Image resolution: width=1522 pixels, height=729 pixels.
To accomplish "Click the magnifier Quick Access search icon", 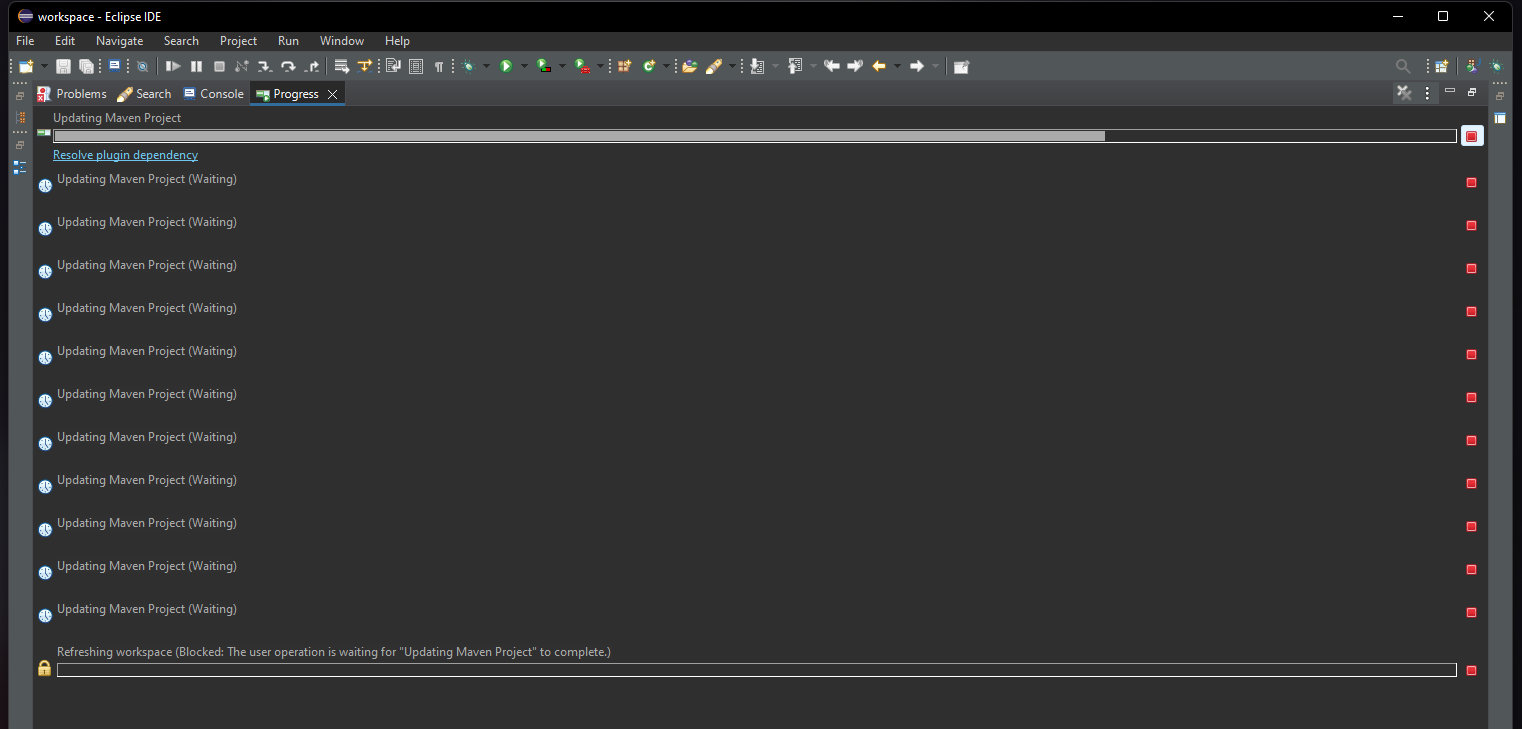I will pyautogui.click(x=1403, y=66).
